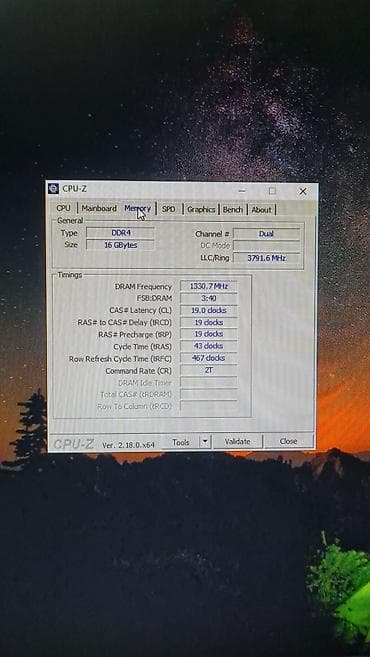Screen dimensions: 370x657
Task: Click the LLC/Ring value 3791.6 MHz
Action: coord(267,258)
